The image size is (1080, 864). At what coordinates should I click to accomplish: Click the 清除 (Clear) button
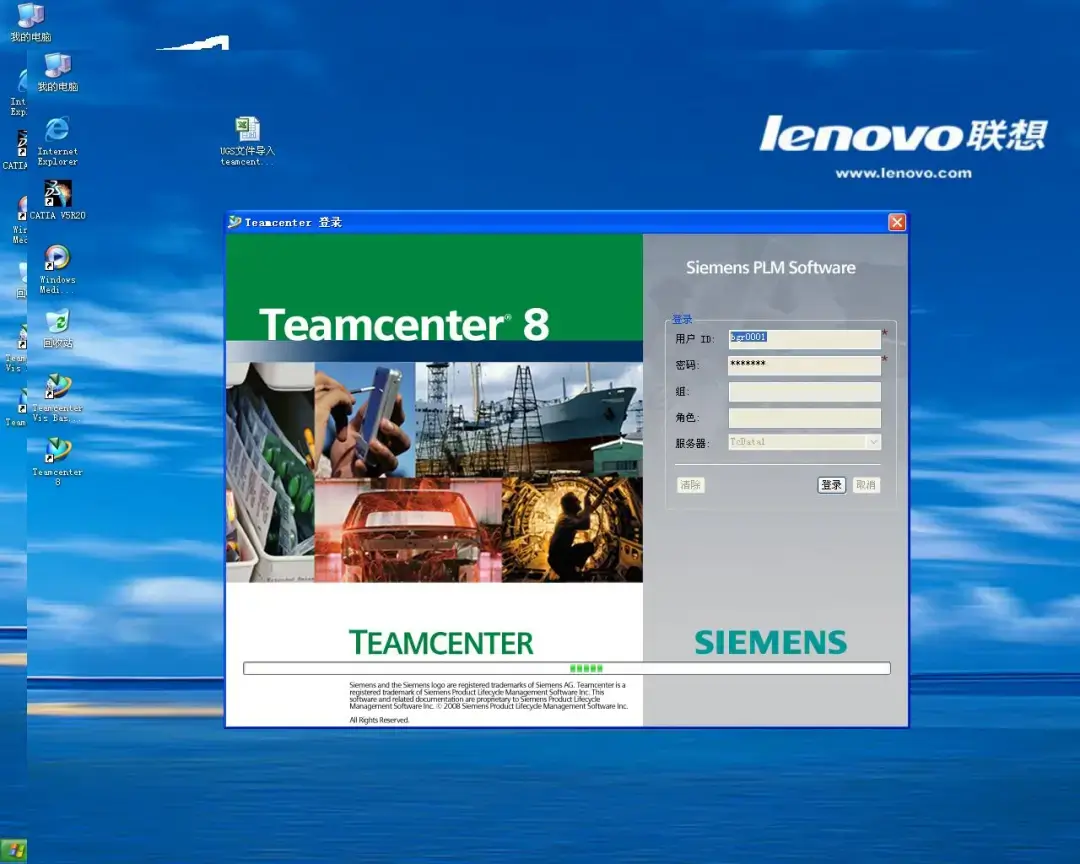point(691,484)
